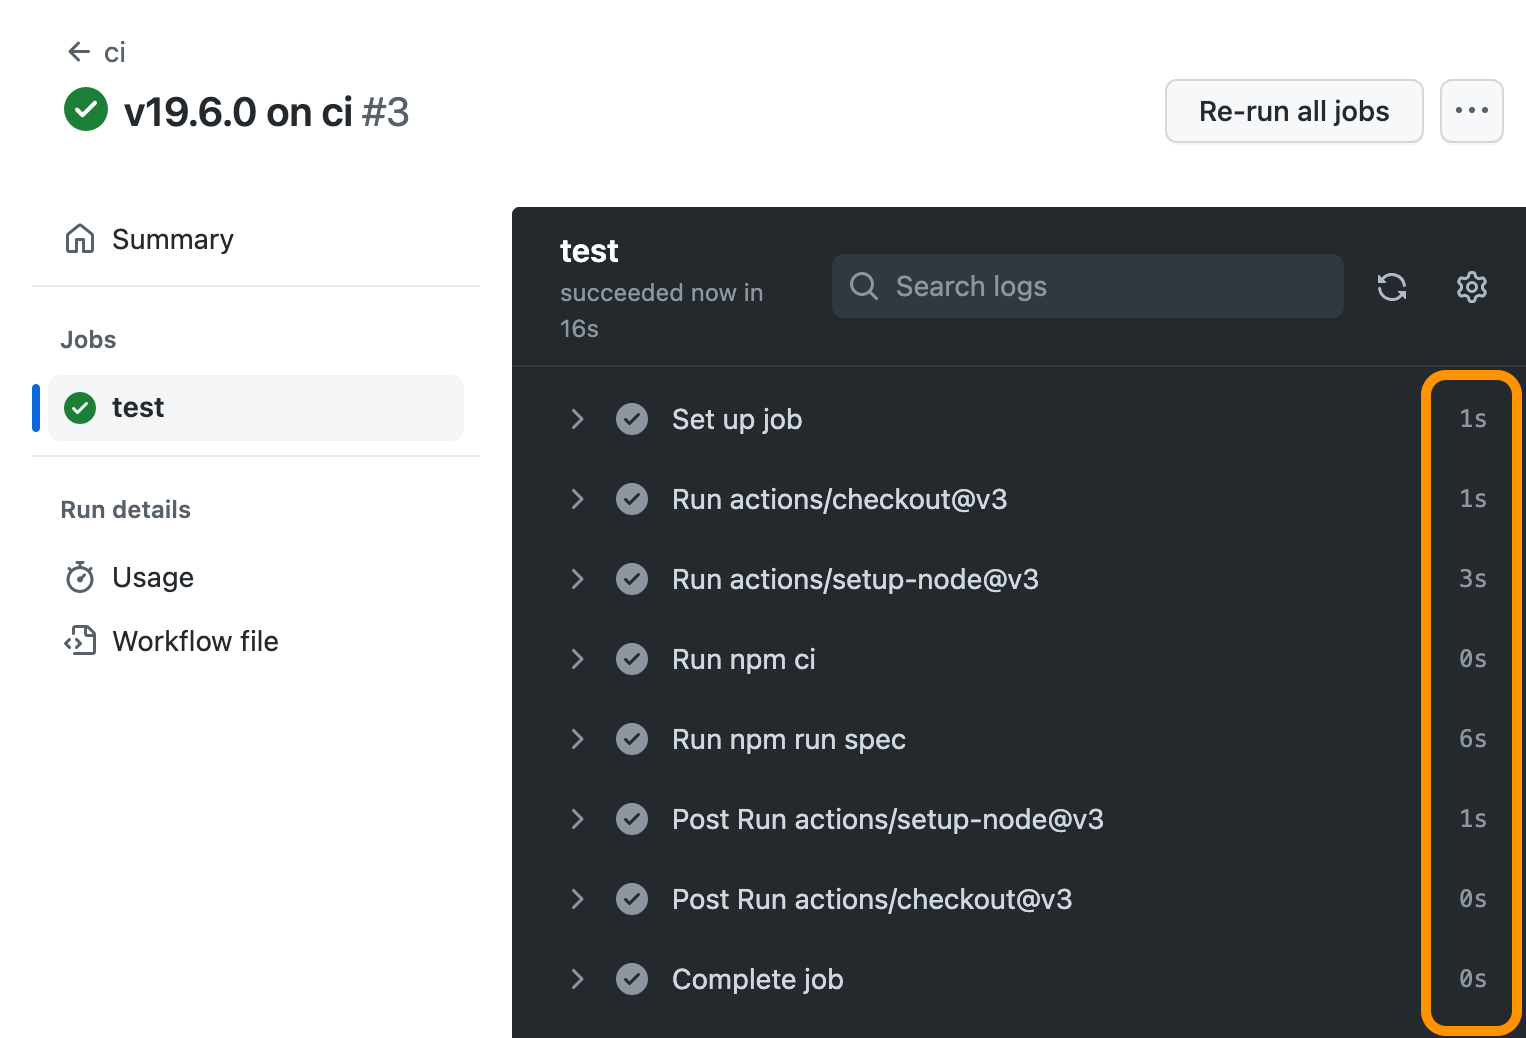The image size is (1526, 1038).
Task: Click the checkmark next to Complete job
Action: click(632, 979)
